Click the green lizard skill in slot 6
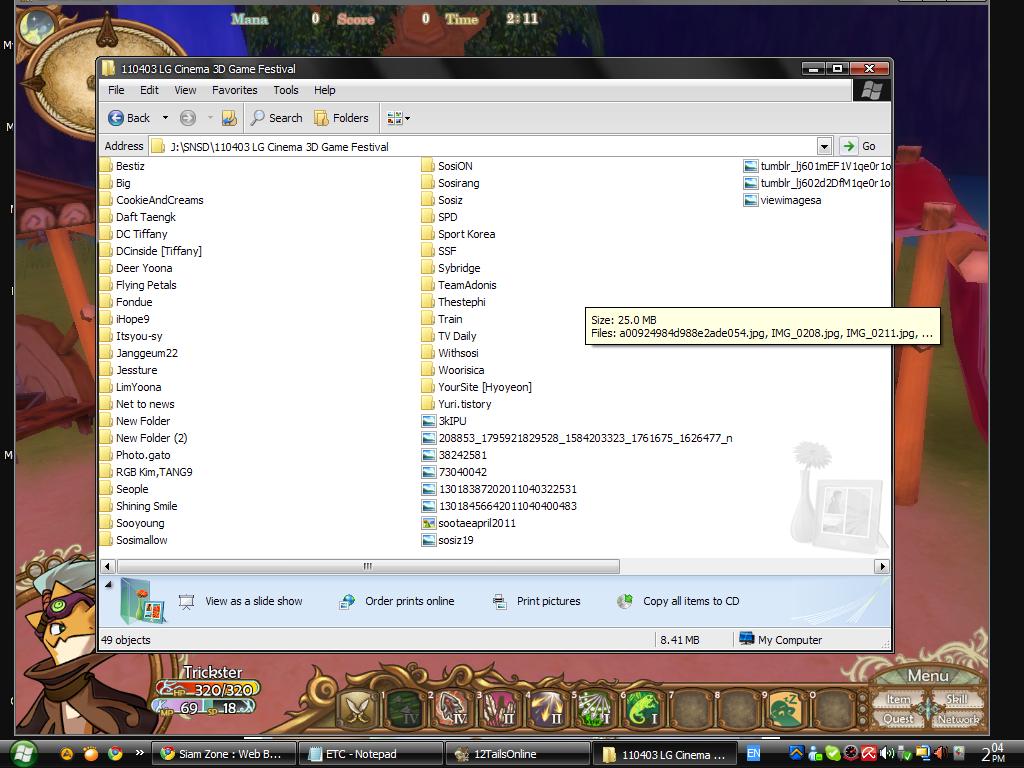The height and width of the screenshot is (768, 1024). tap(642, 710)
